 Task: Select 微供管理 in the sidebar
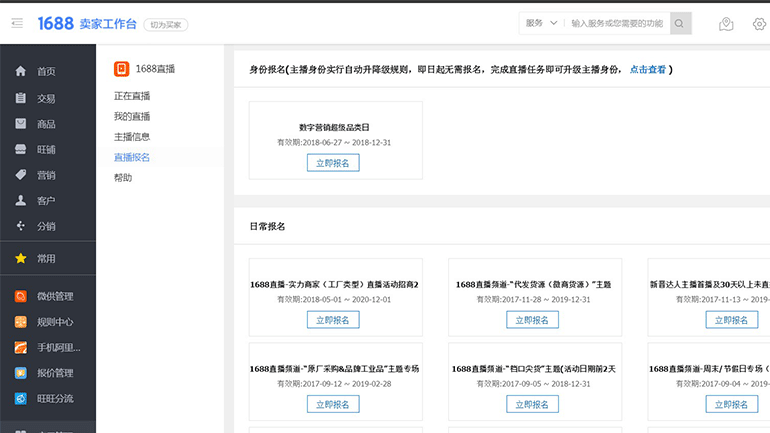tap(55, 296)
